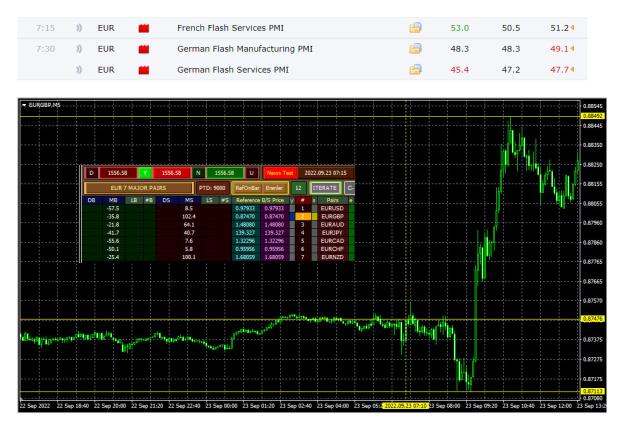Image resolution: width=625 pixels, height=431 pixels.
Task: Click yellow price label 0.87113
Action: point(593,392)
